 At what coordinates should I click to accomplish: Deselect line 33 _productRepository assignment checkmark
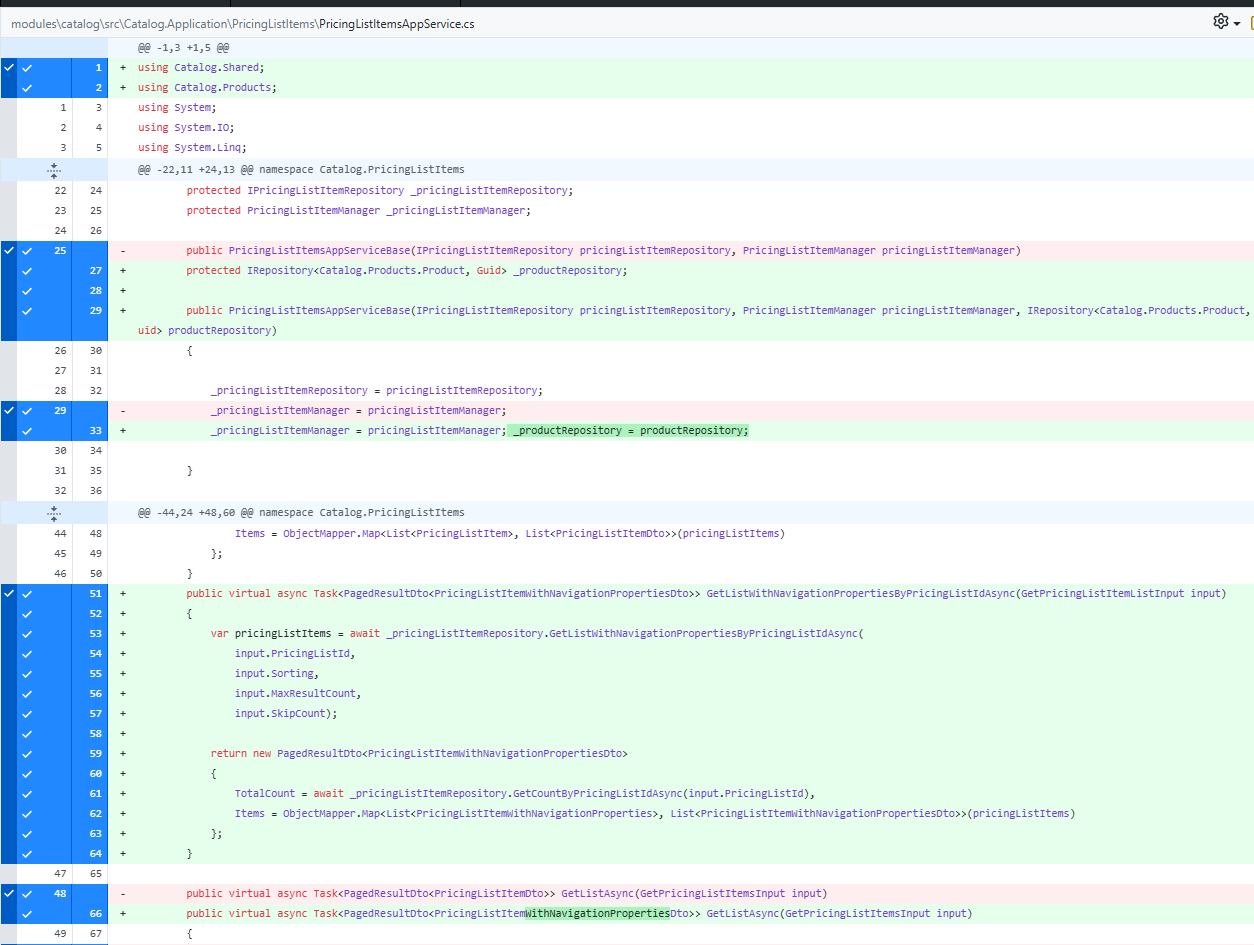tap(28, 430)
